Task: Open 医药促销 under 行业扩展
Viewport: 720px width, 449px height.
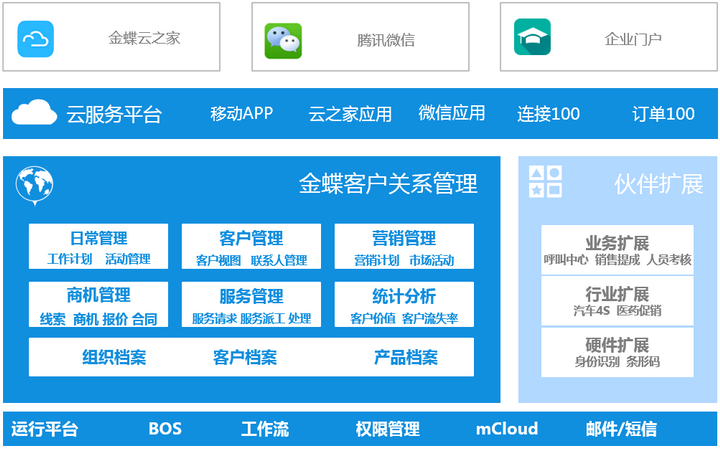Action: coord(639,311)
